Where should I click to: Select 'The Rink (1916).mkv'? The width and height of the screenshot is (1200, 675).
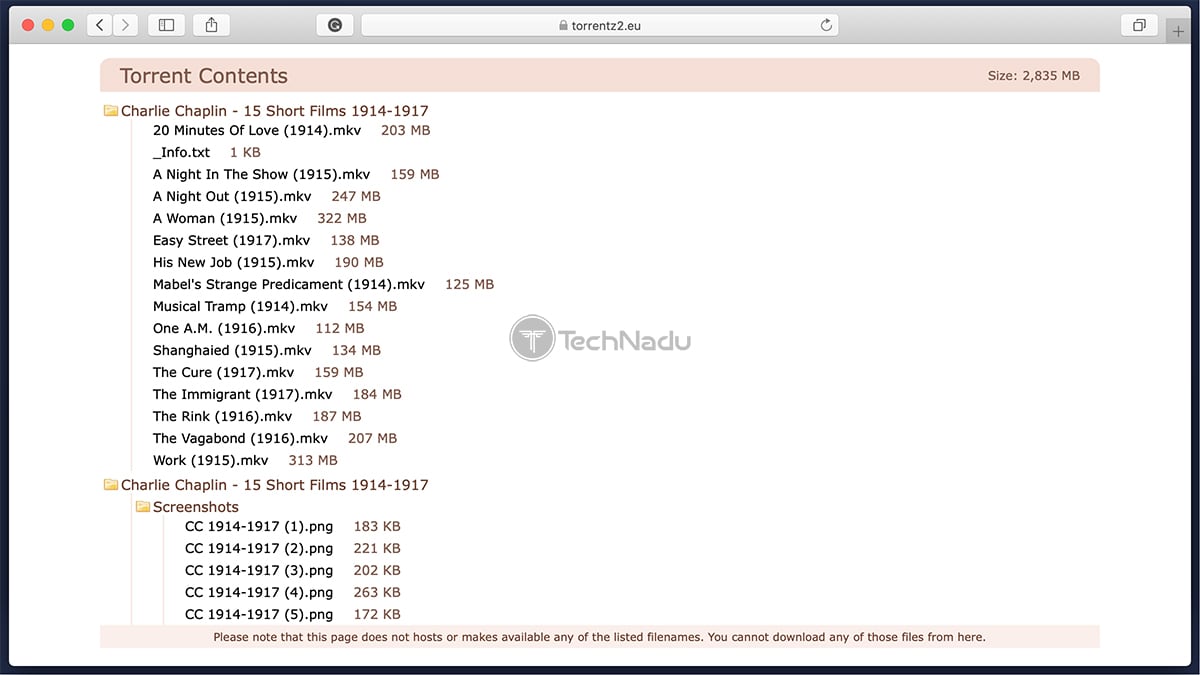click(x=223, y=416)
